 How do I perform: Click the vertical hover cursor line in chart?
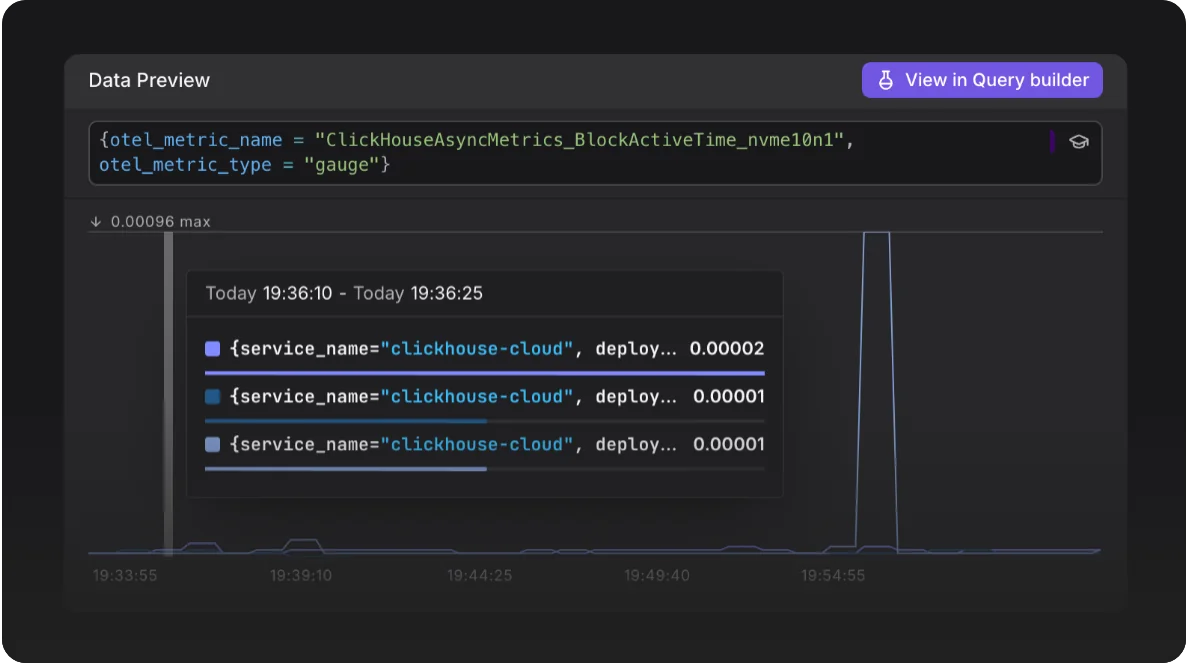coord(168,392)
